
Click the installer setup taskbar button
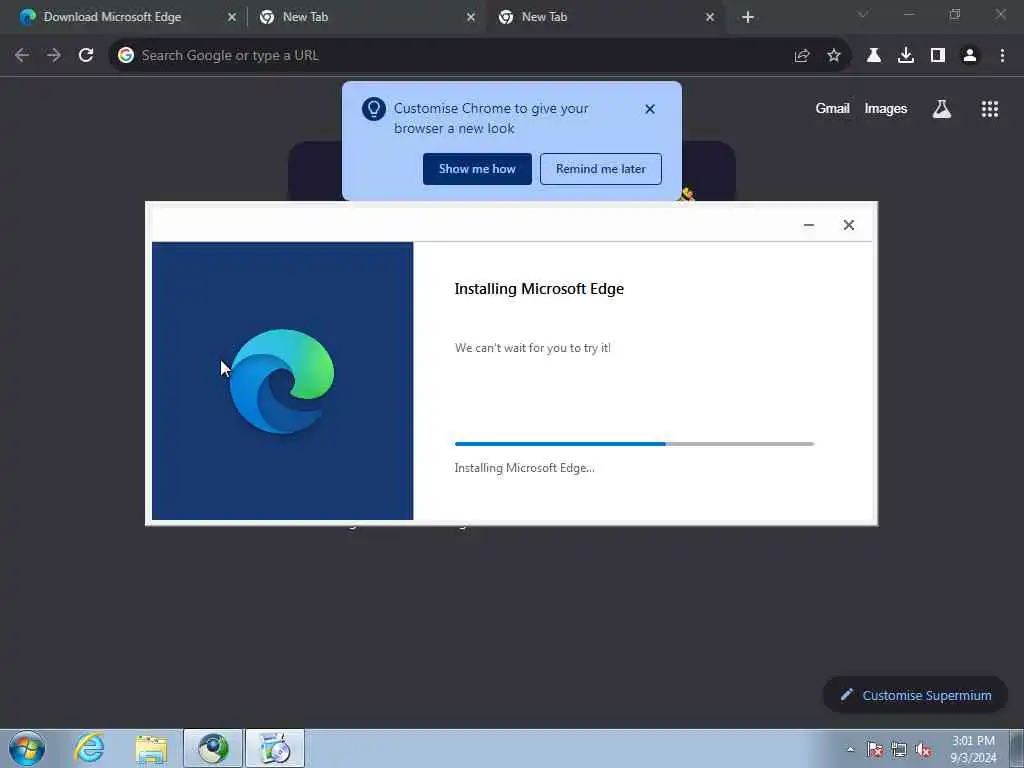coord(275,748)
